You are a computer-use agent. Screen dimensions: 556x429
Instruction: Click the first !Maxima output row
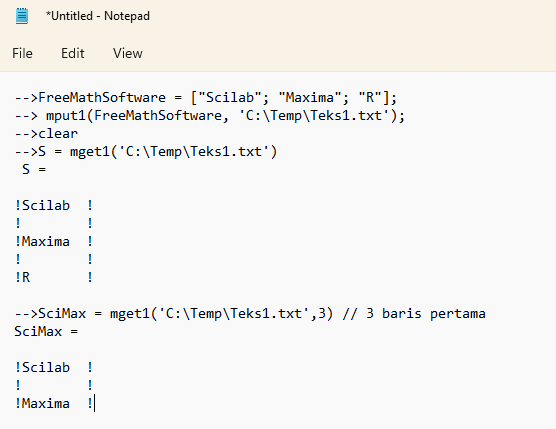[54, 242]
